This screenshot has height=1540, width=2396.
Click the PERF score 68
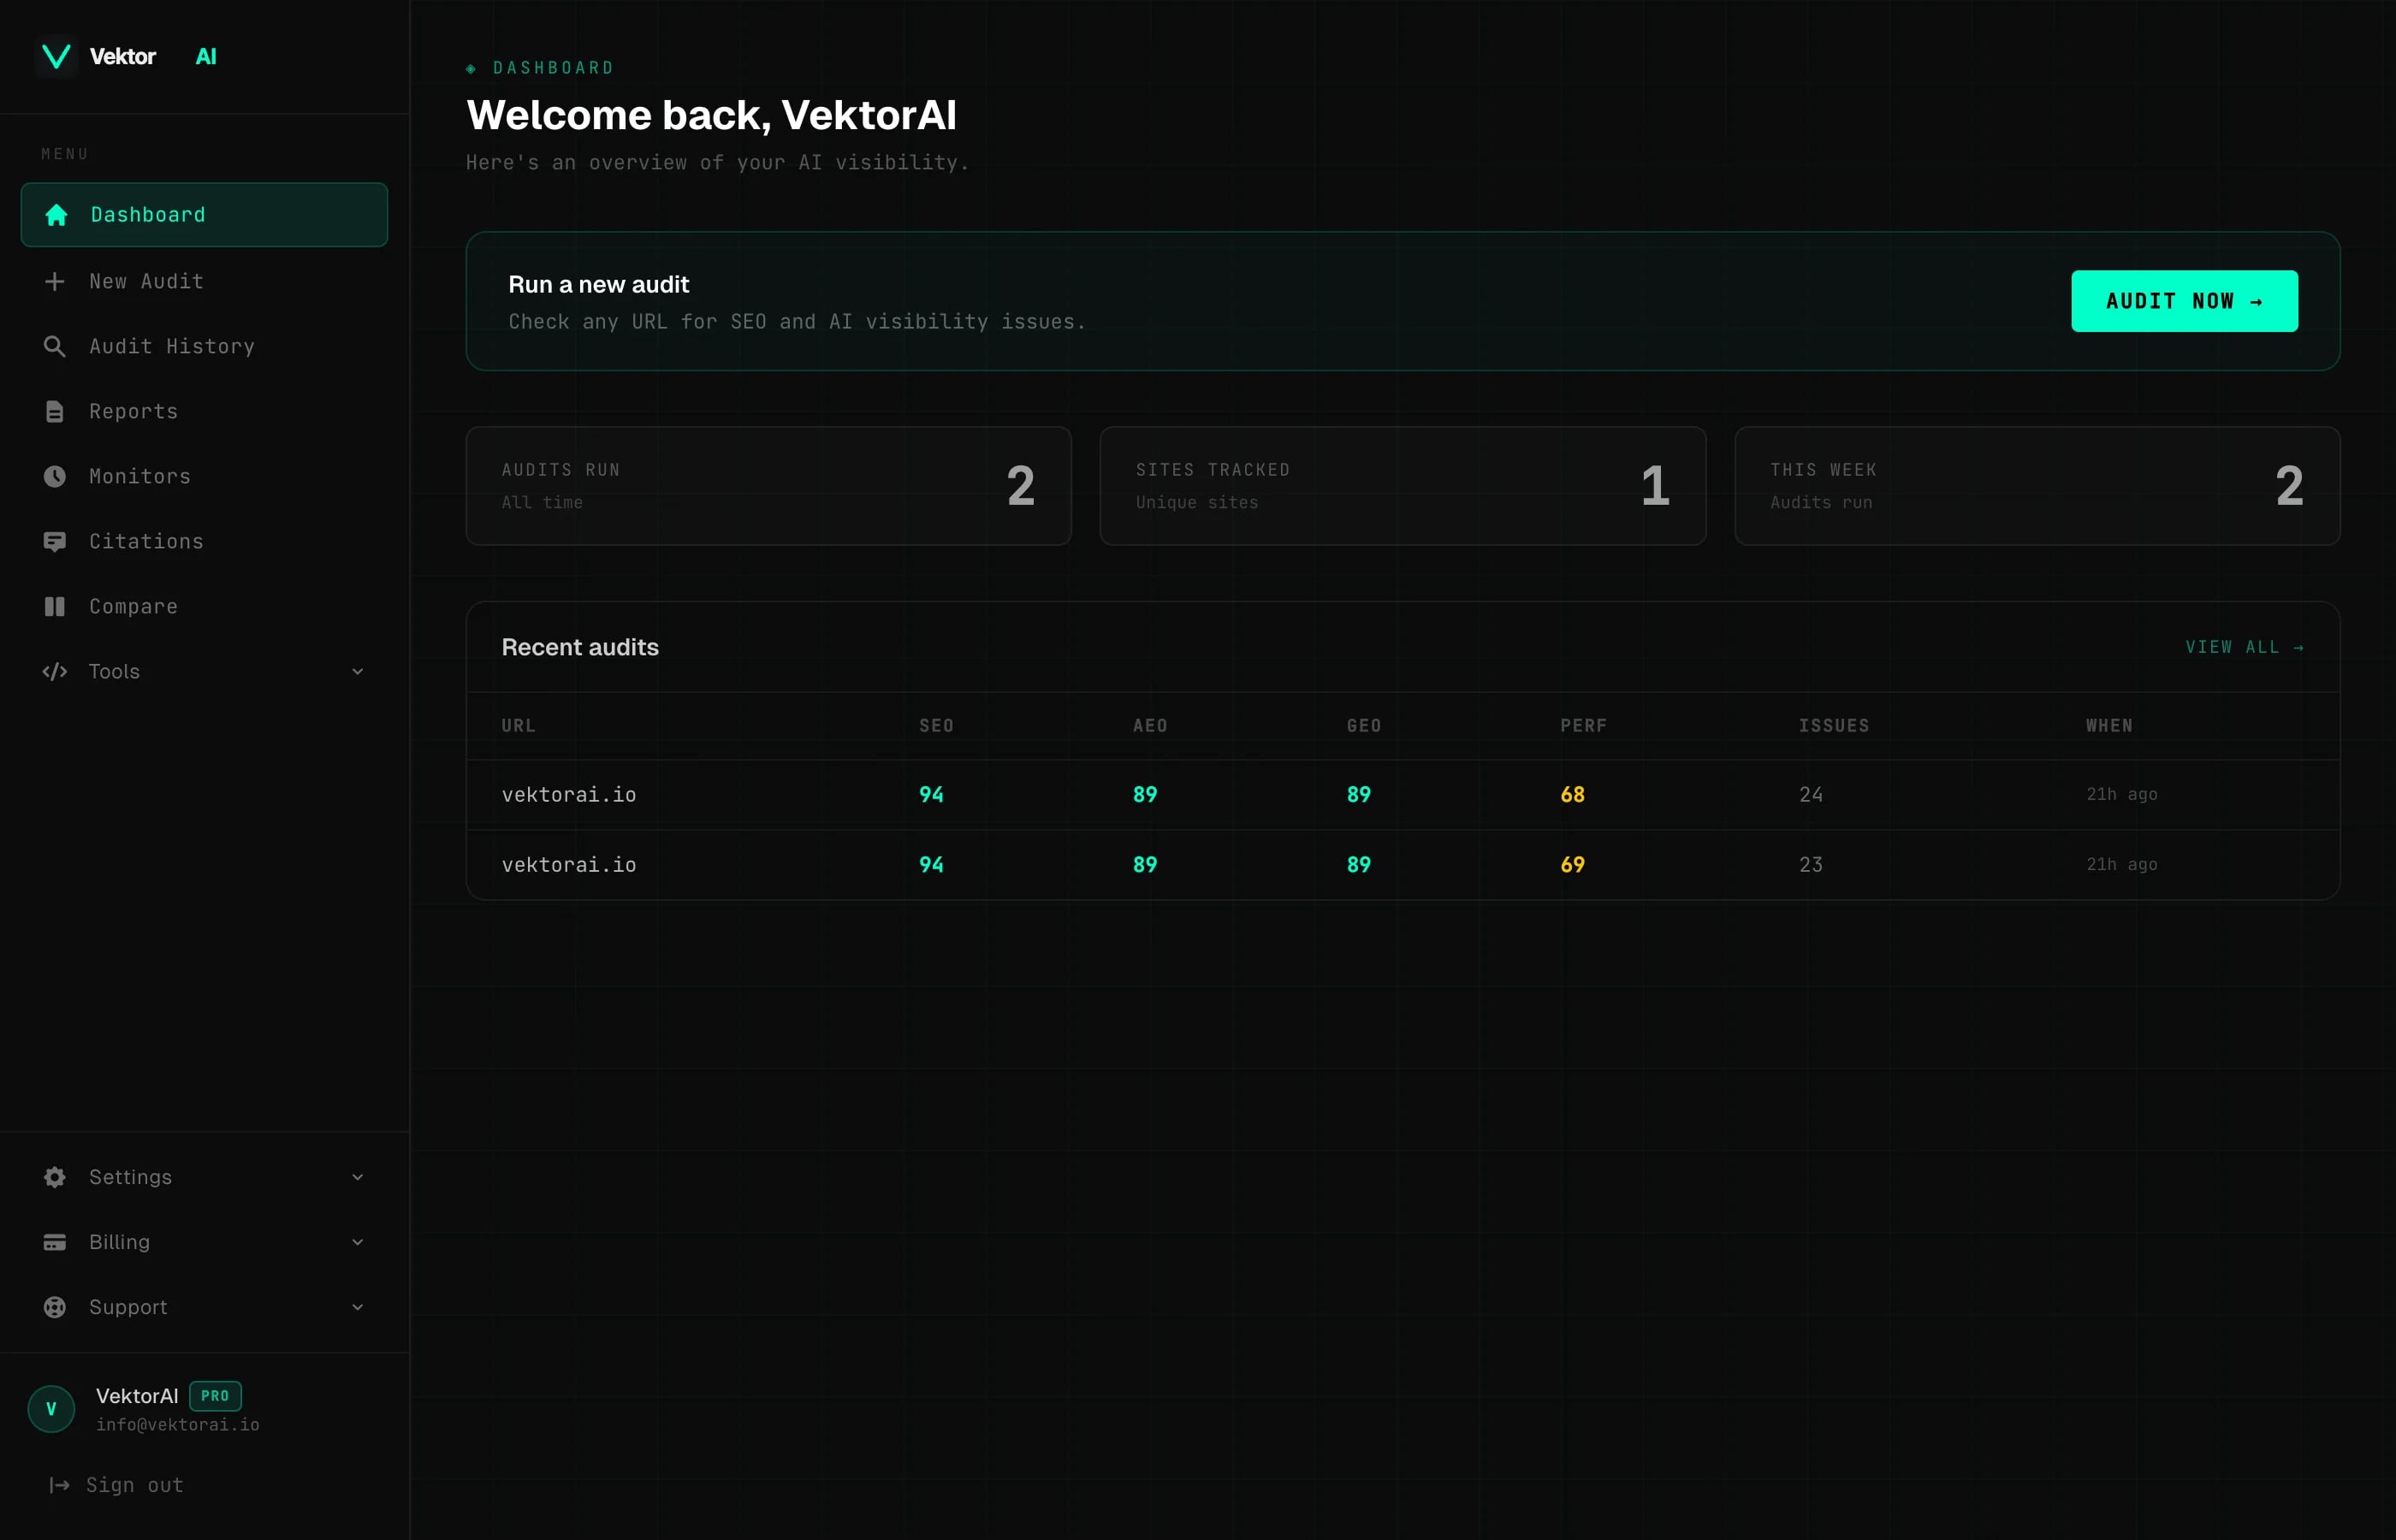(x=1572, y=794)
